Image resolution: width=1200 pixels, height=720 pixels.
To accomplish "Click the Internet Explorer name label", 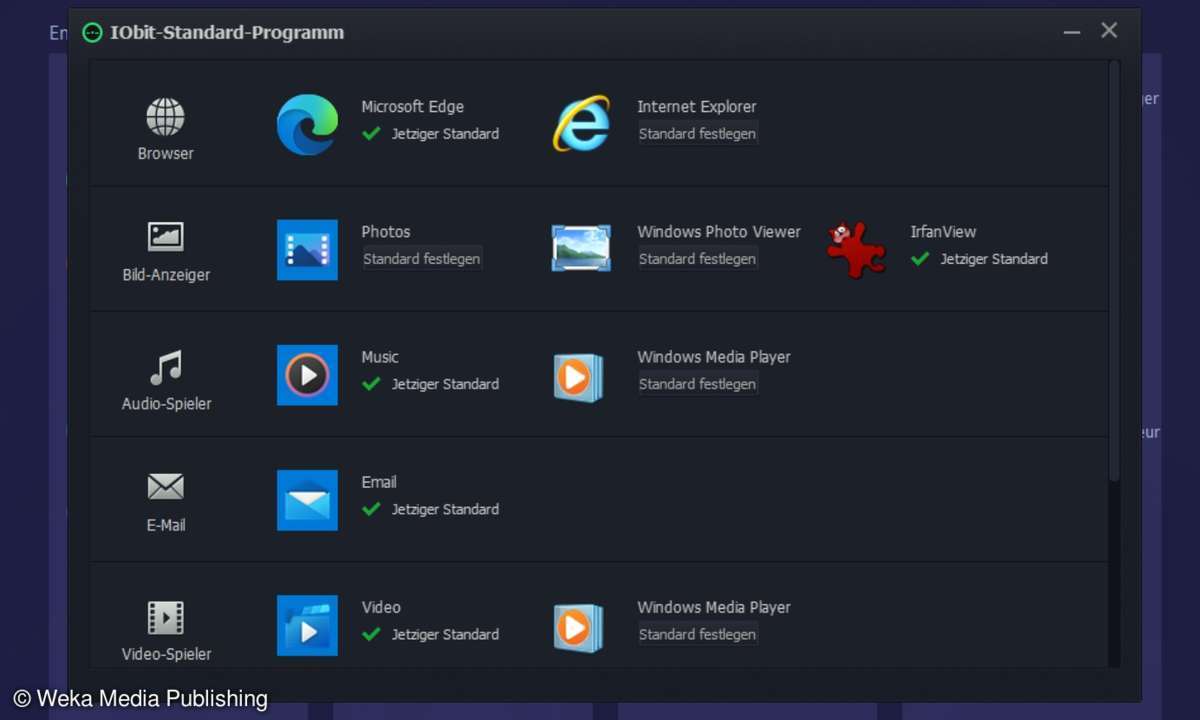I will [697, 107].
